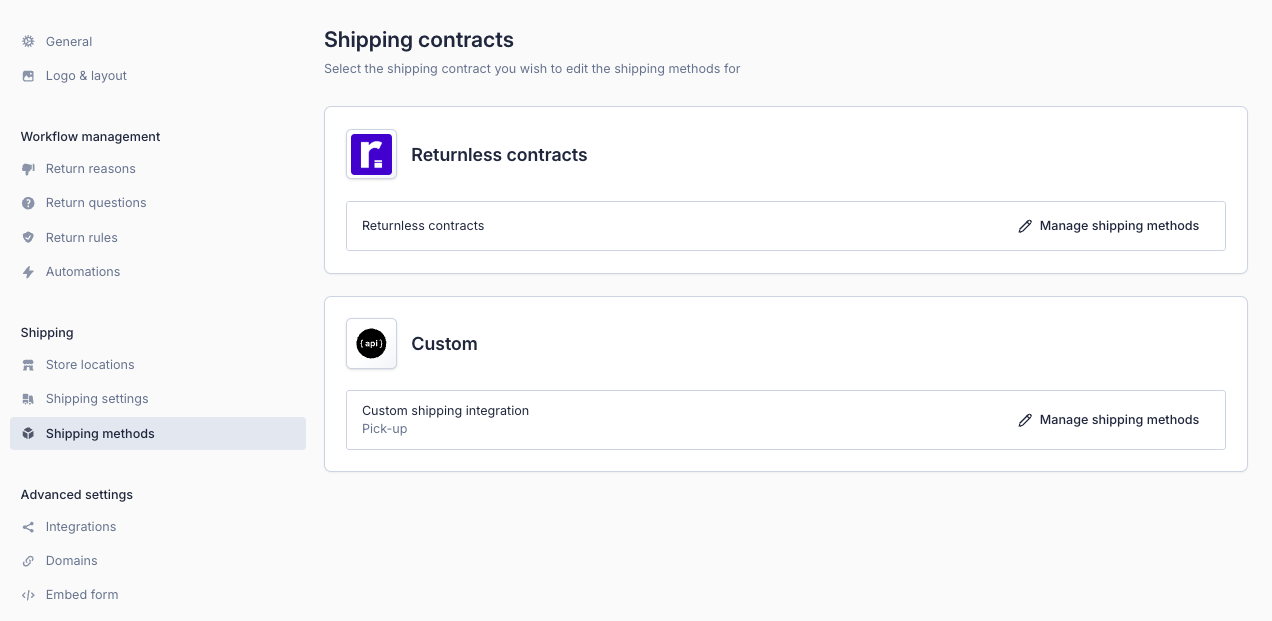Open Shipping settings in the sidebar

coord(97,399)
